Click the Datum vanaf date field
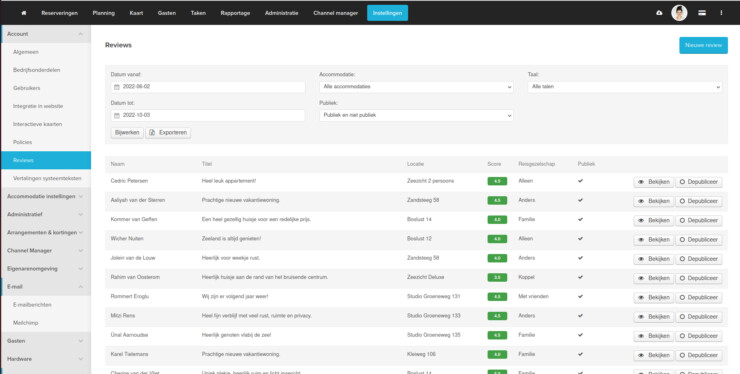The width and height of the screenshot is (740, 374). [208, 87]
